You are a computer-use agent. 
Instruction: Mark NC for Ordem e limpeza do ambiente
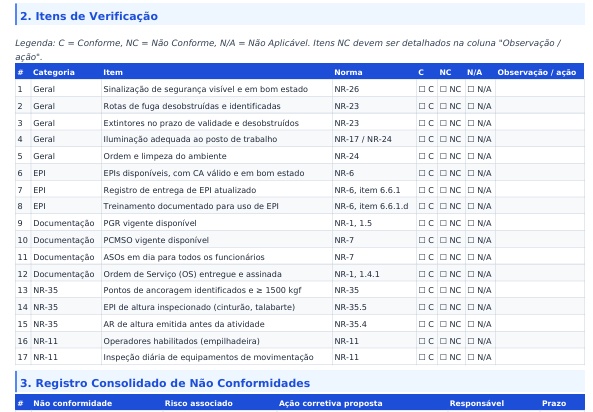tap(443, 156)
